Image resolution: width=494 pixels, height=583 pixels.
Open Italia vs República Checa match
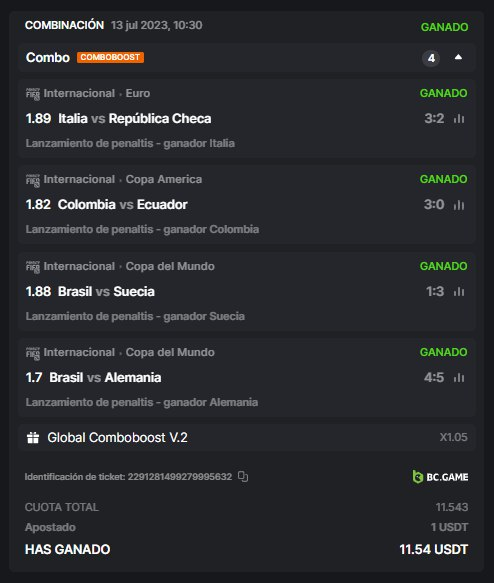click(x=135, y=119)
